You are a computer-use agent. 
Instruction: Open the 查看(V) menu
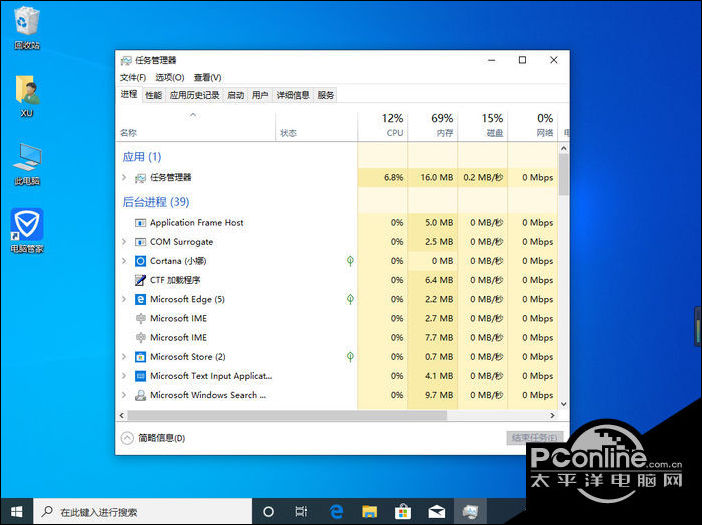[x=207, y=77]
